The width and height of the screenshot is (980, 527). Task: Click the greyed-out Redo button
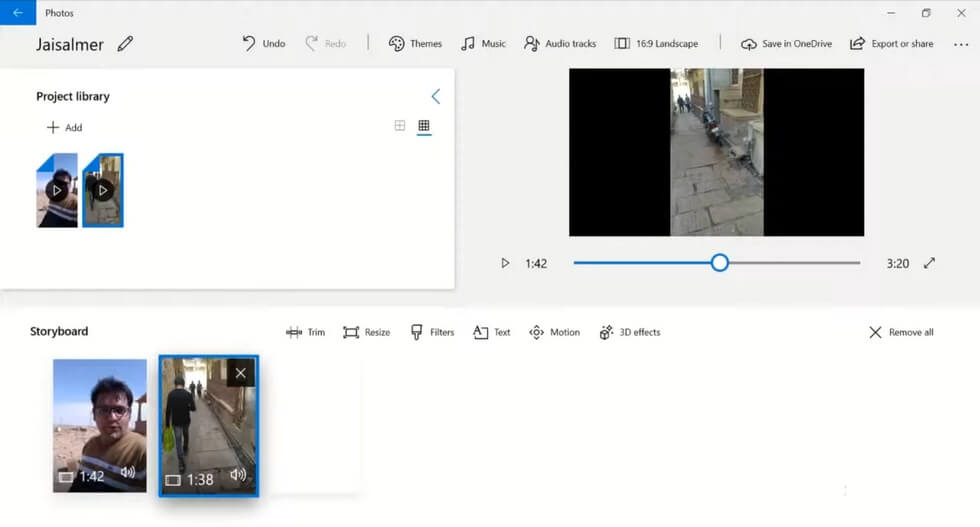click(325, 44)
